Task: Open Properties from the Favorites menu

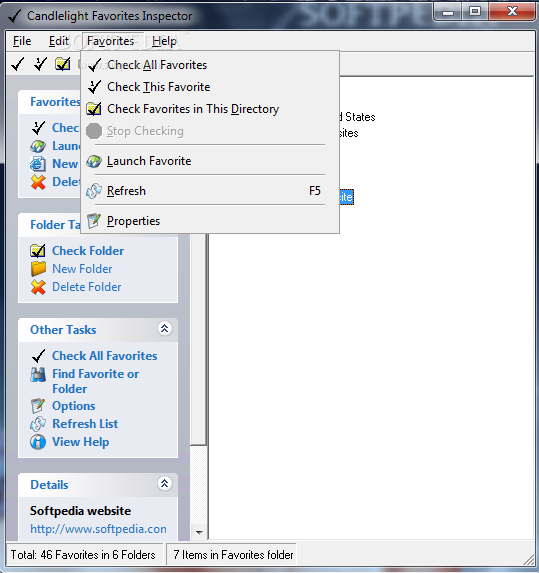Action: point(210,221)
